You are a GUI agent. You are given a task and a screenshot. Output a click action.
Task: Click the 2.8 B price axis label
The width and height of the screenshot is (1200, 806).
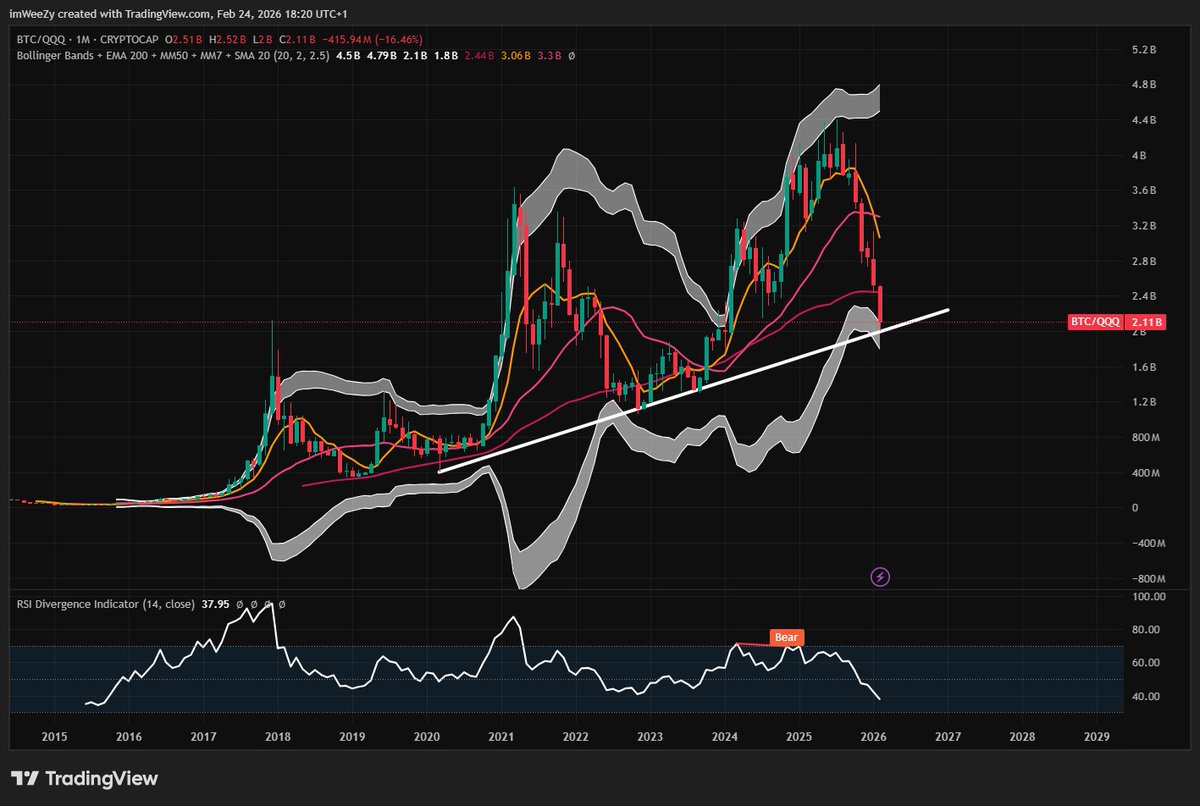coord(1145,262)
